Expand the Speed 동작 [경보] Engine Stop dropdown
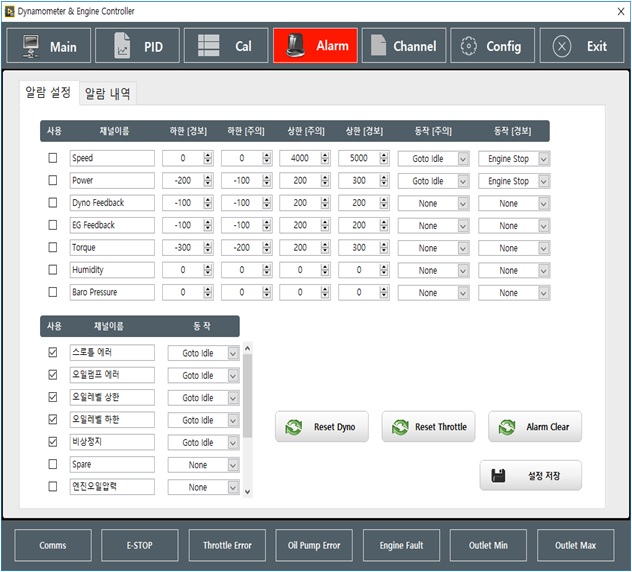Image resolution: width=632 pixels, height=572 pixels. [543, 158]
